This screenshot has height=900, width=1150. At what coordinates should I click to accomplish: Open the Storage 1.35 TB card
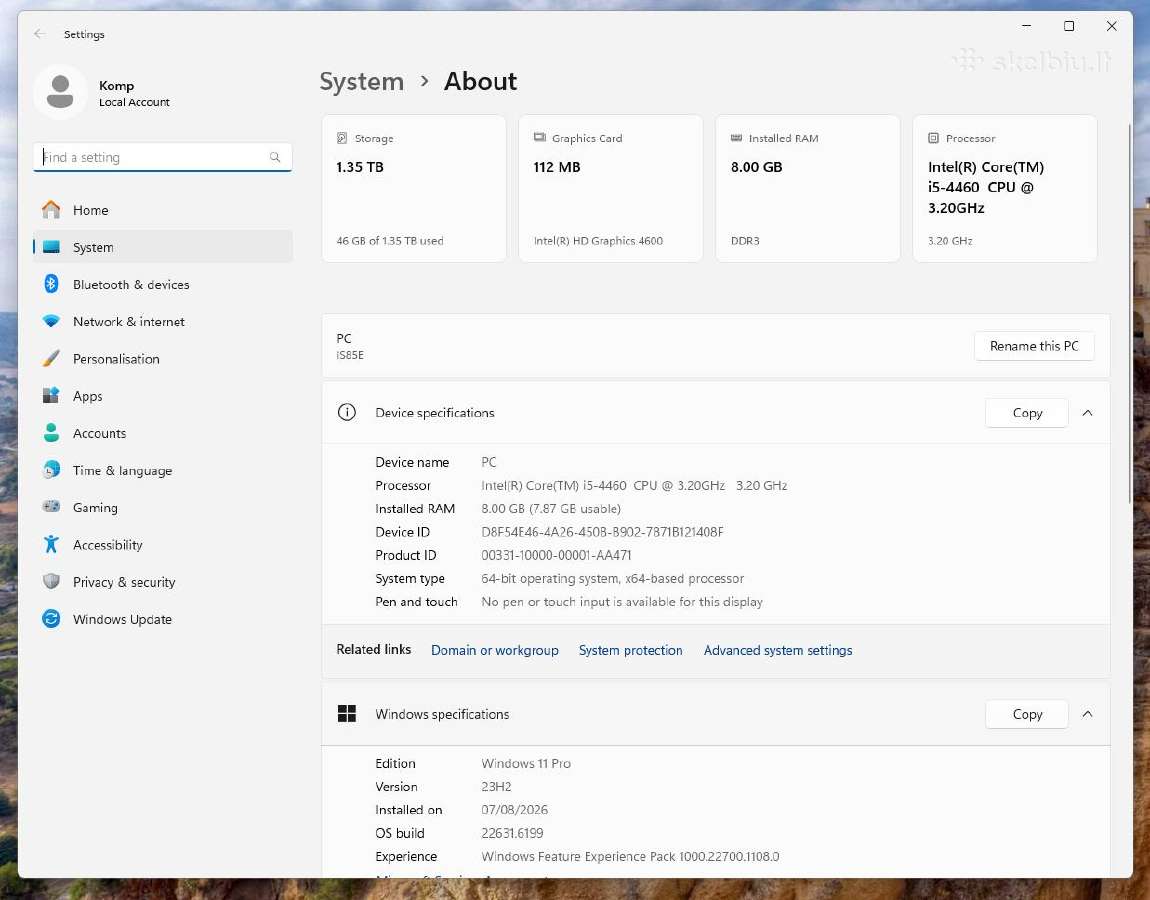pyautogui.click(x=414, y=189)
